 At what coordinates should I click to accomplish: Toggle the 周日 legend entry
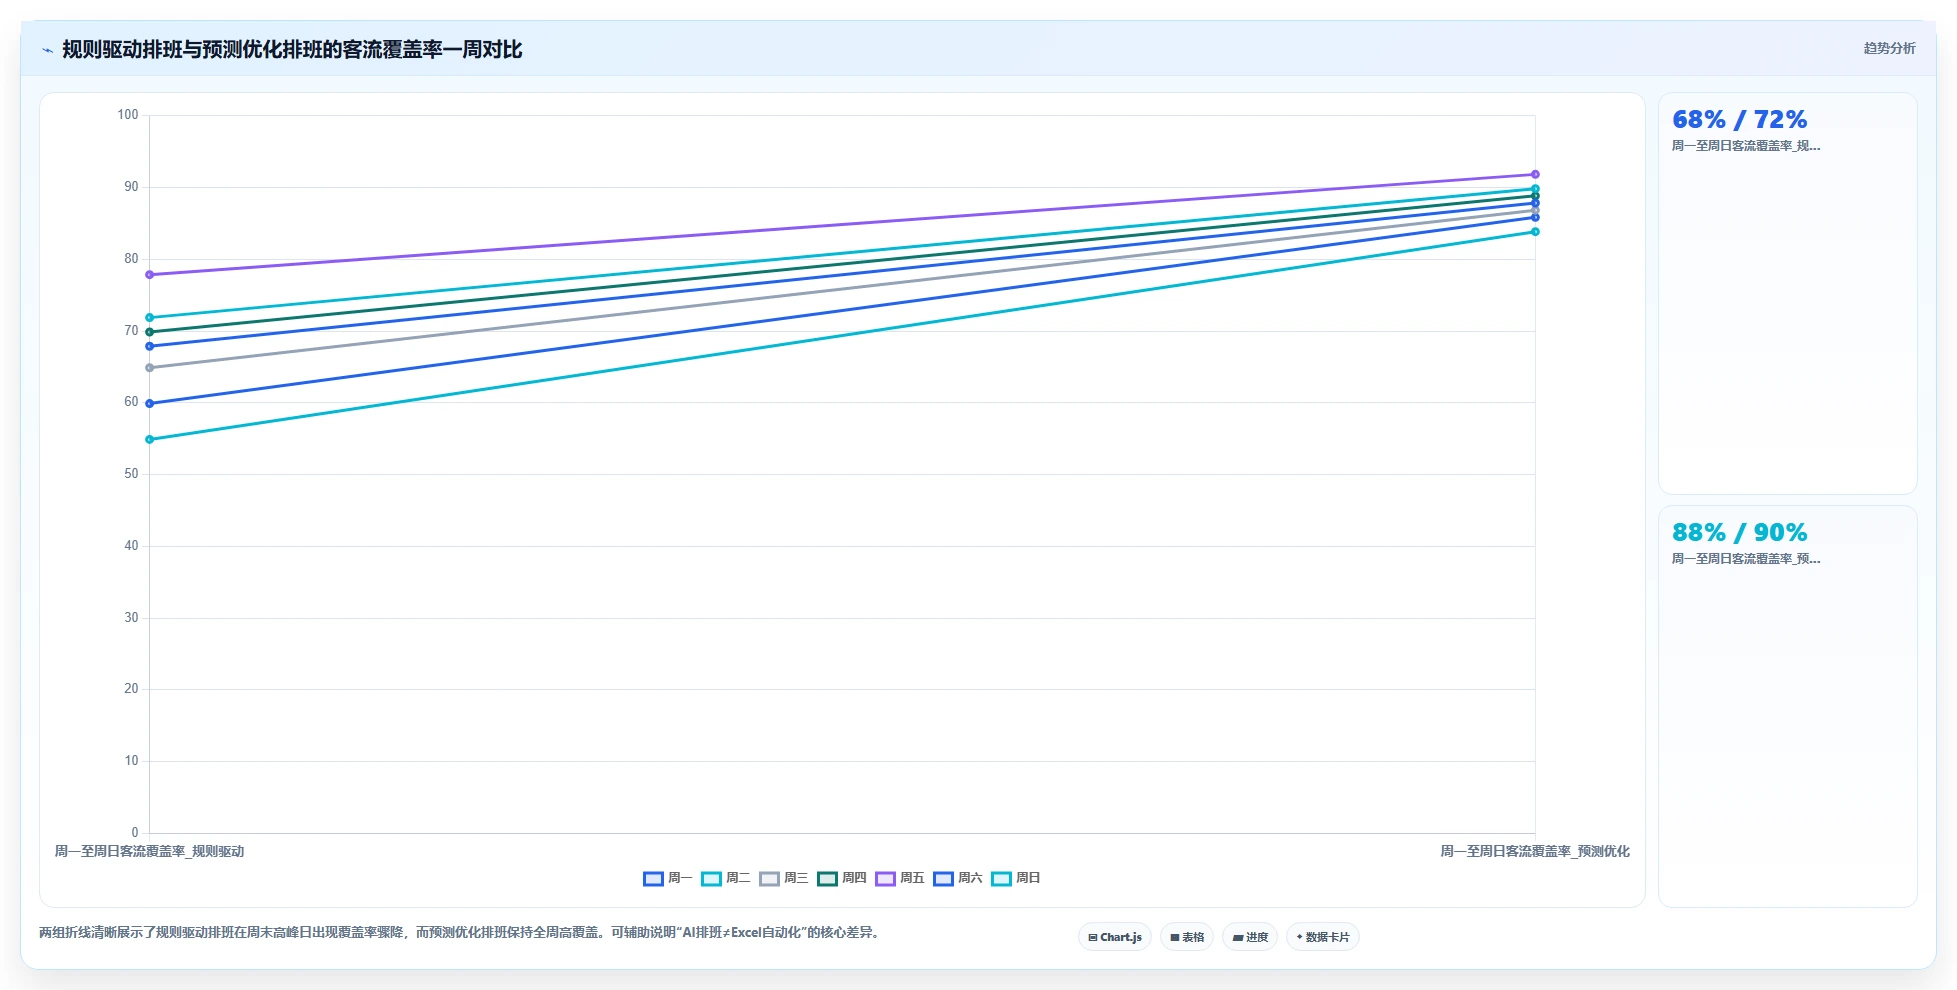(x=1015, y=878)
